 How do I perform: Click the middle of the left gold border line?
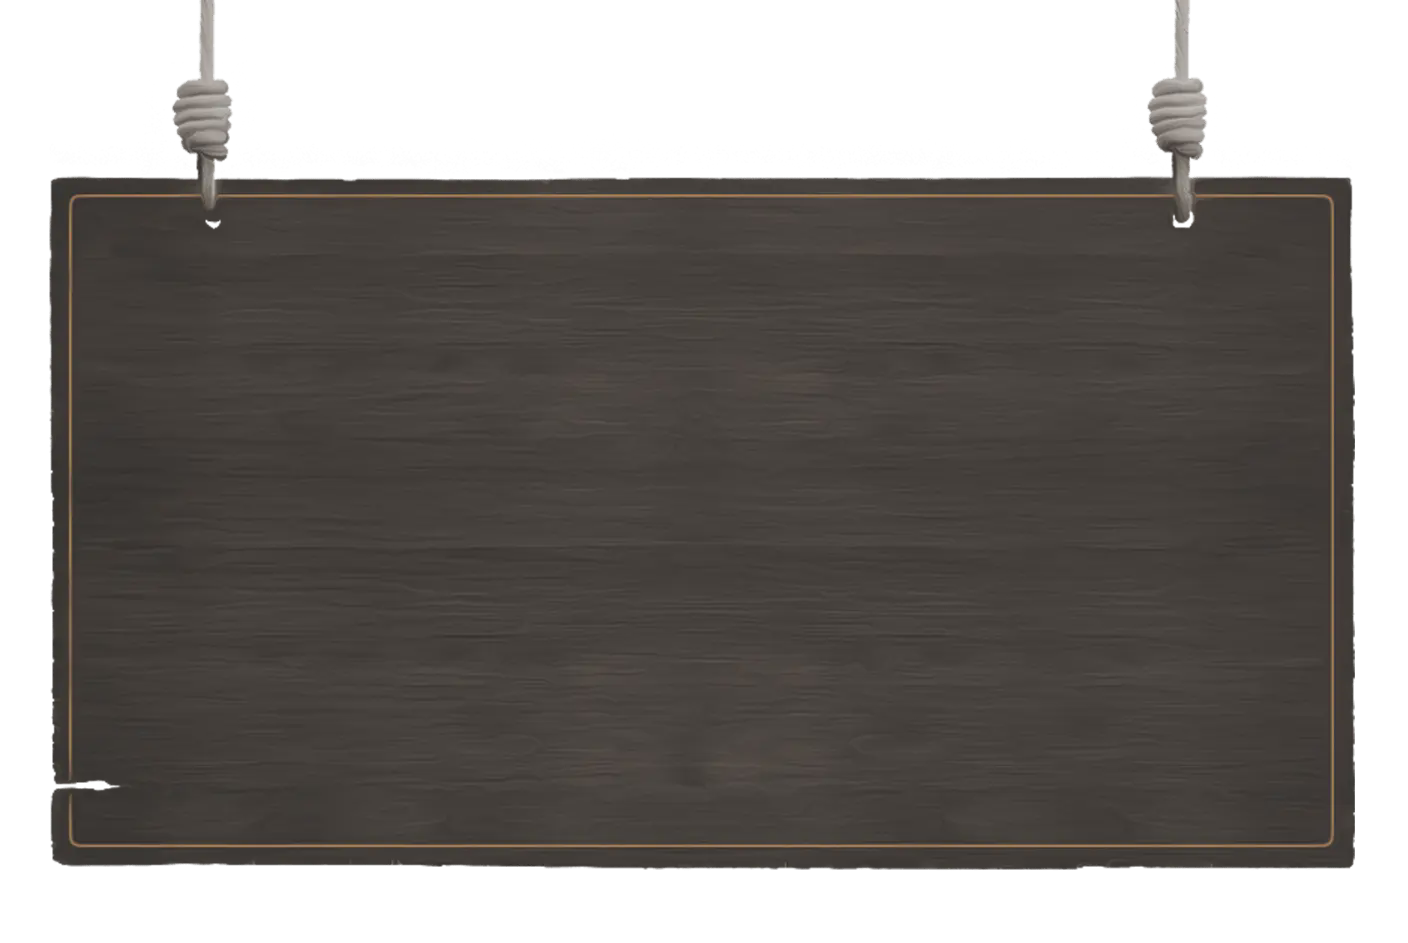[69, 521]
